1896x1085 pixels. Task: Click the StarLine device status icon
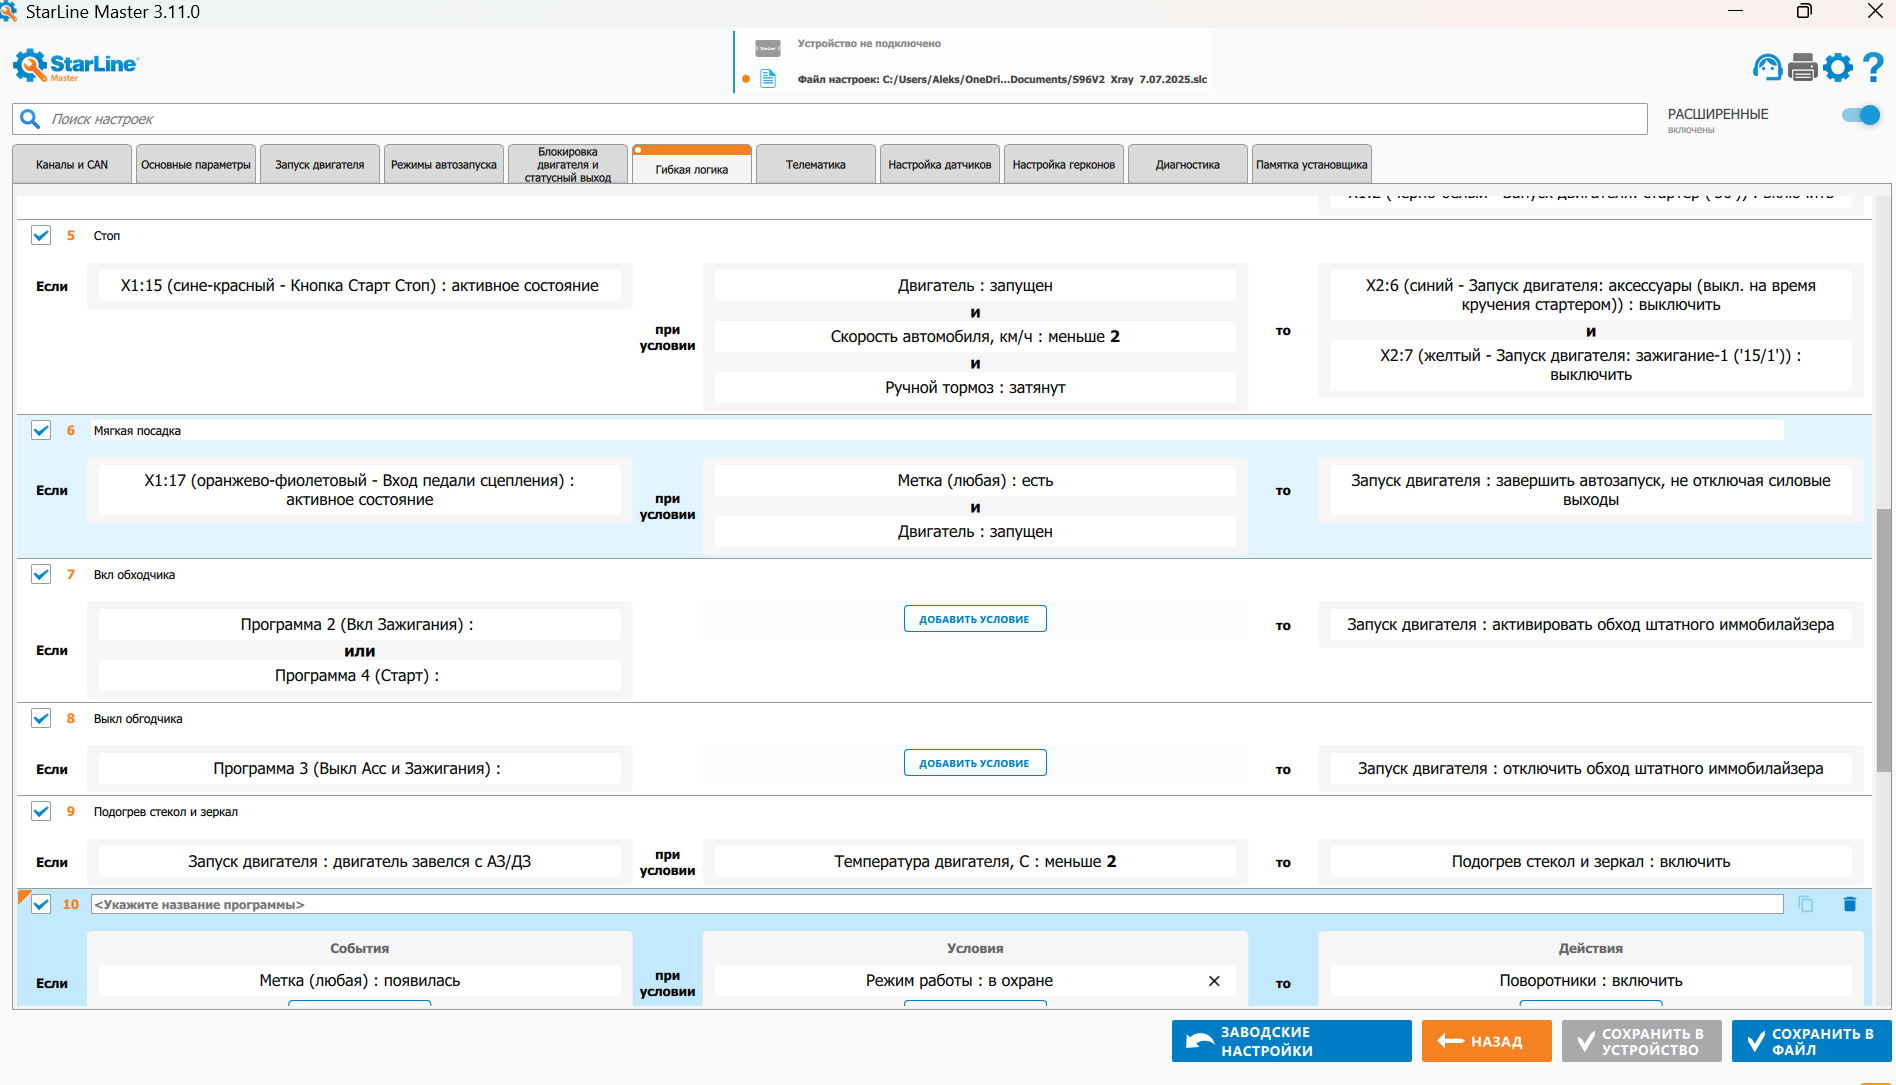(x=768, y=48)
